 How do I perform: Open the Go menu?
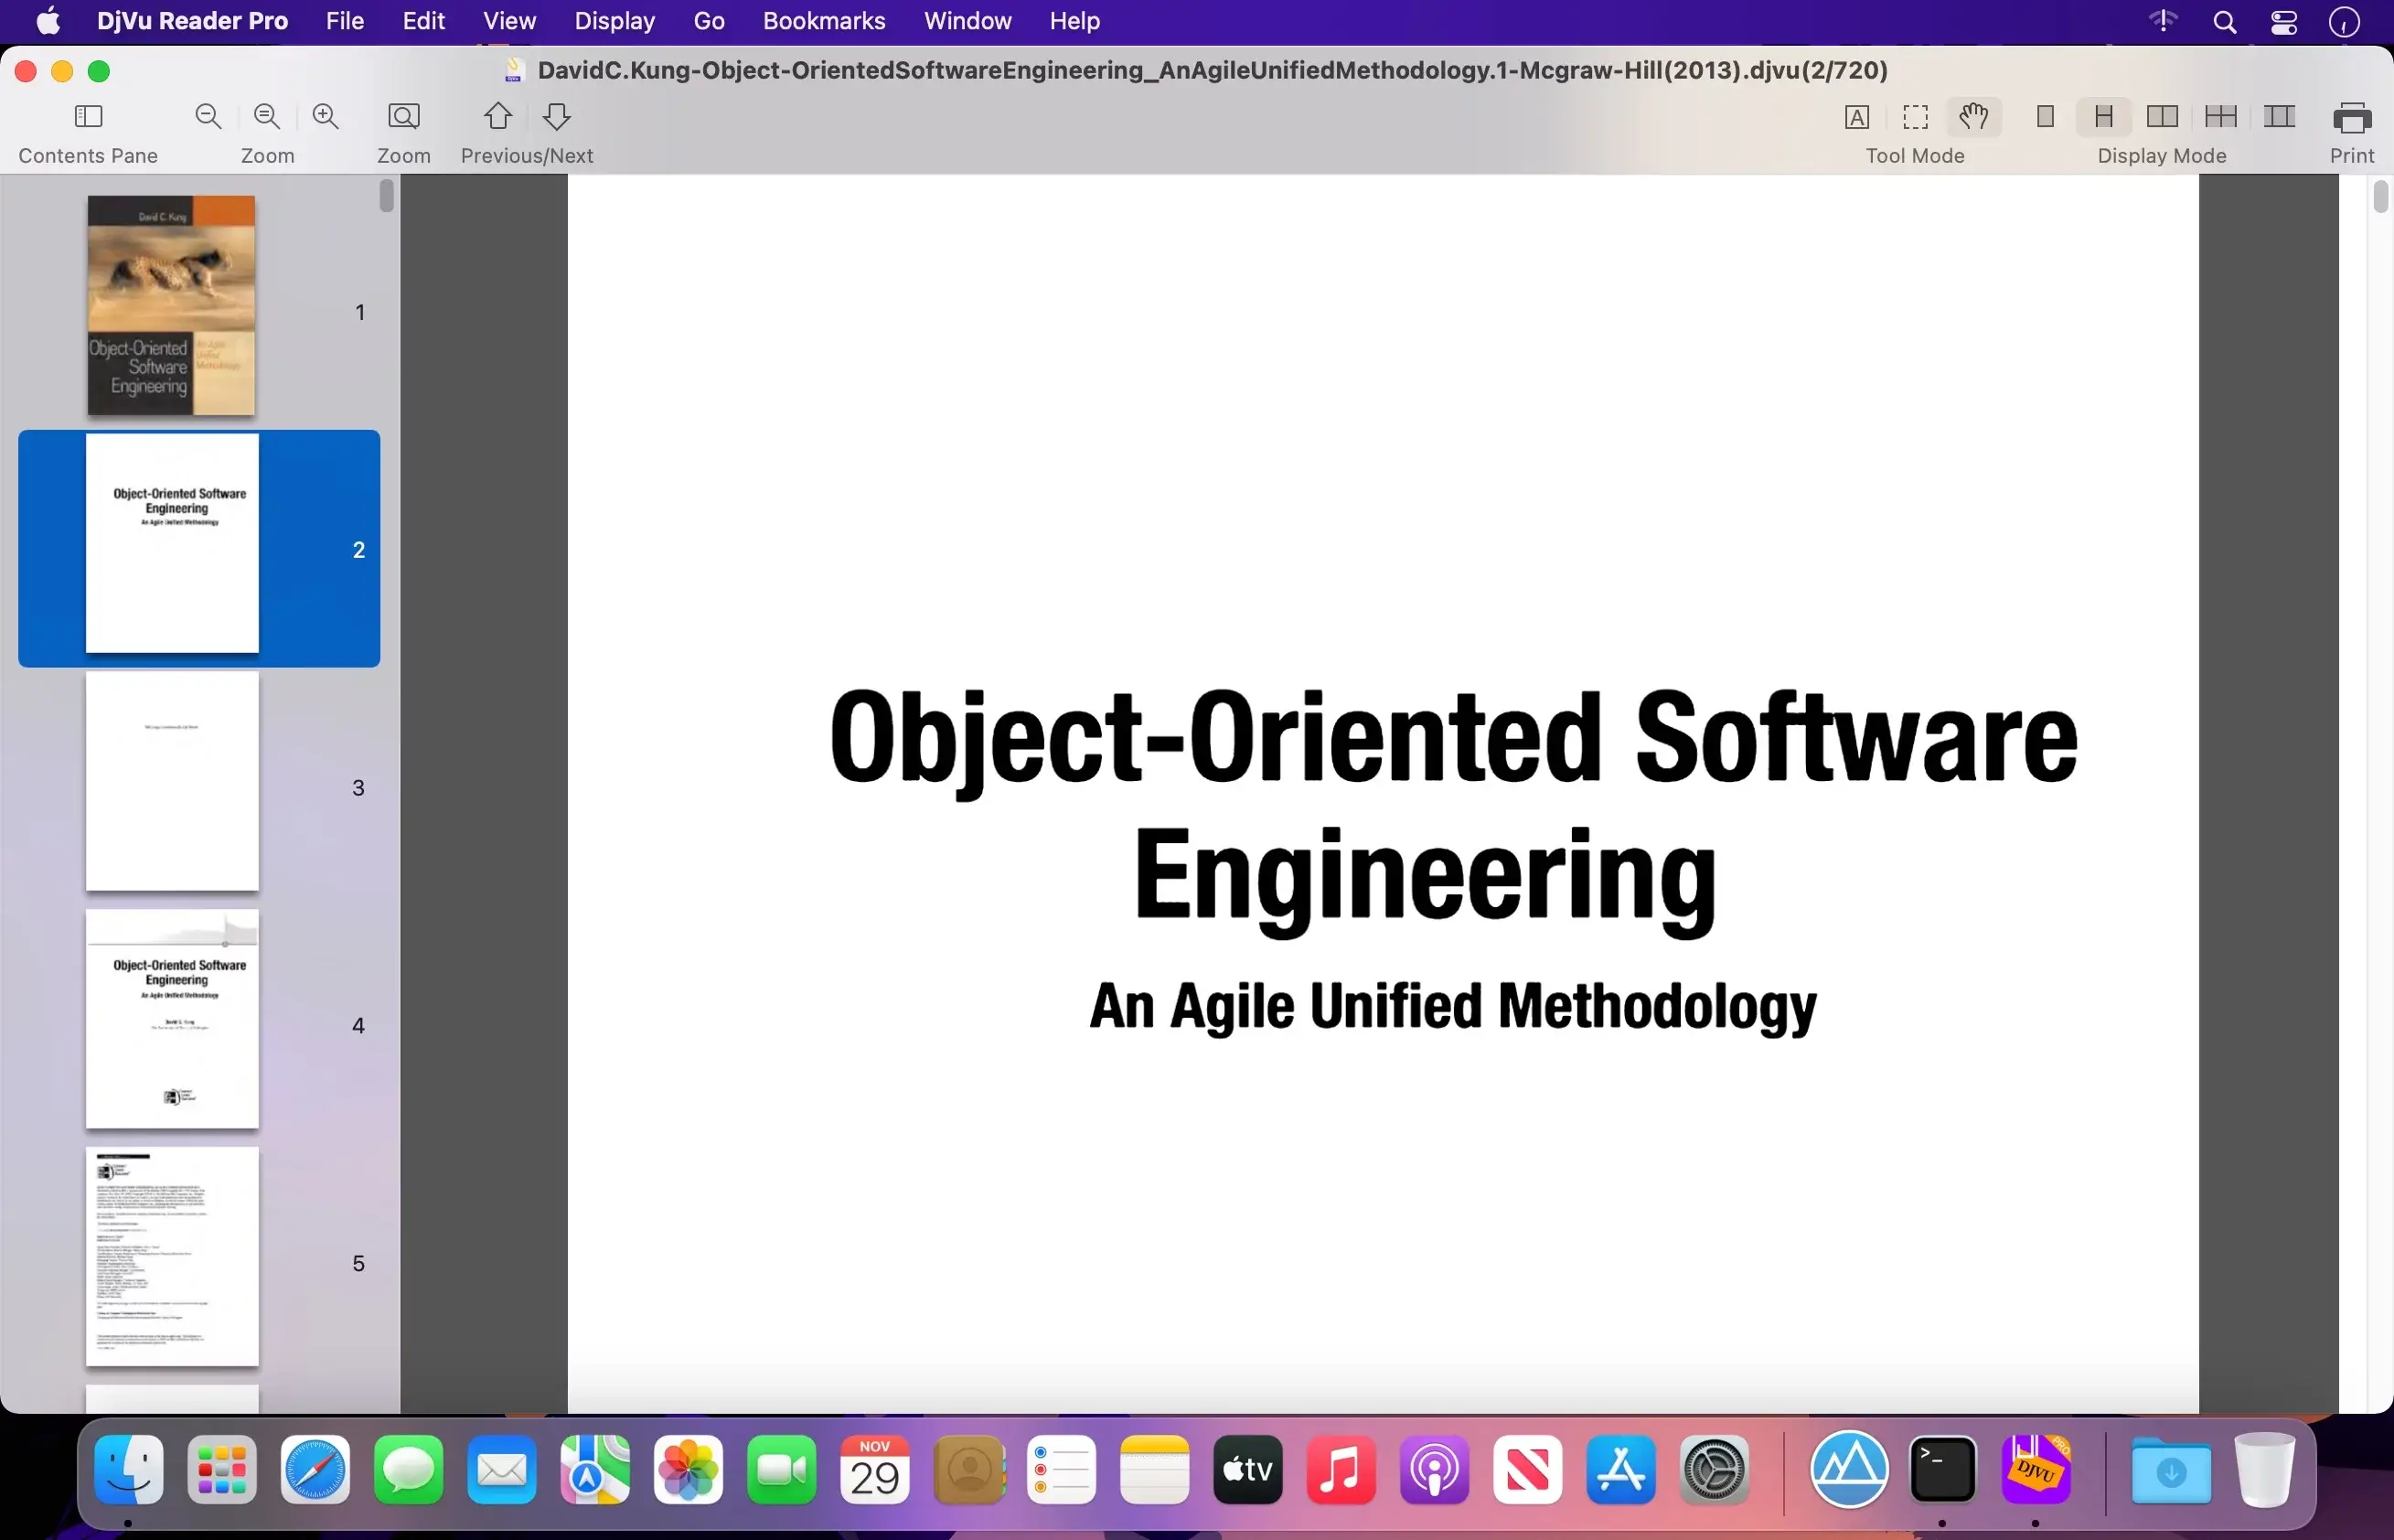pos(709,21)
